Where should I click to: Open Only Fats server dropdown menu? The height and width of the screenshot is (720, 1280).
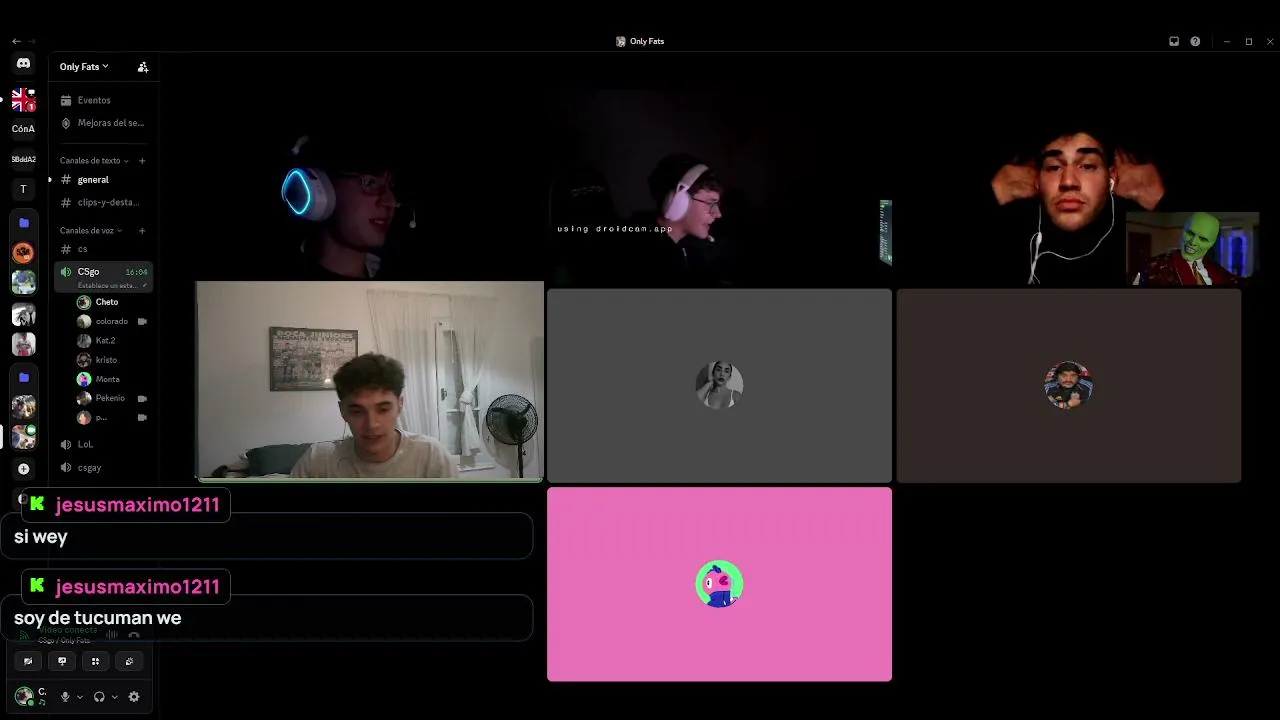click(x=84, y=67)
